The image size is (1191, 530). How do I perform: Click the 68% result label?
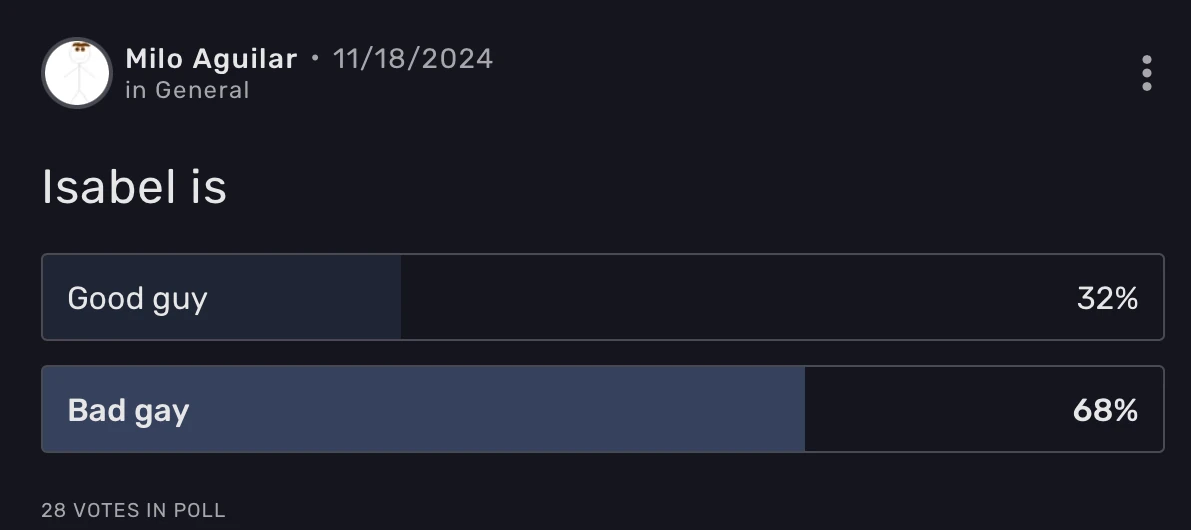[1105, 410]
